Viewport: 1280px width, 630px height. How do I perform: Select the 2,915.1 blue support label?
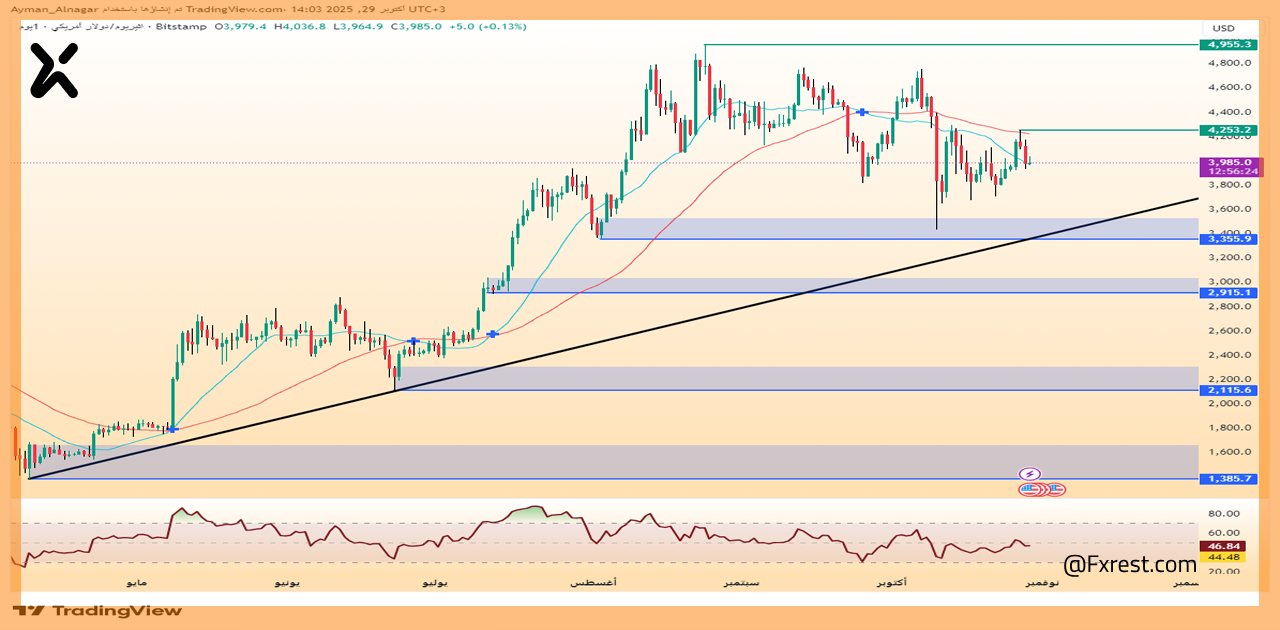(x=1228, y=292)
